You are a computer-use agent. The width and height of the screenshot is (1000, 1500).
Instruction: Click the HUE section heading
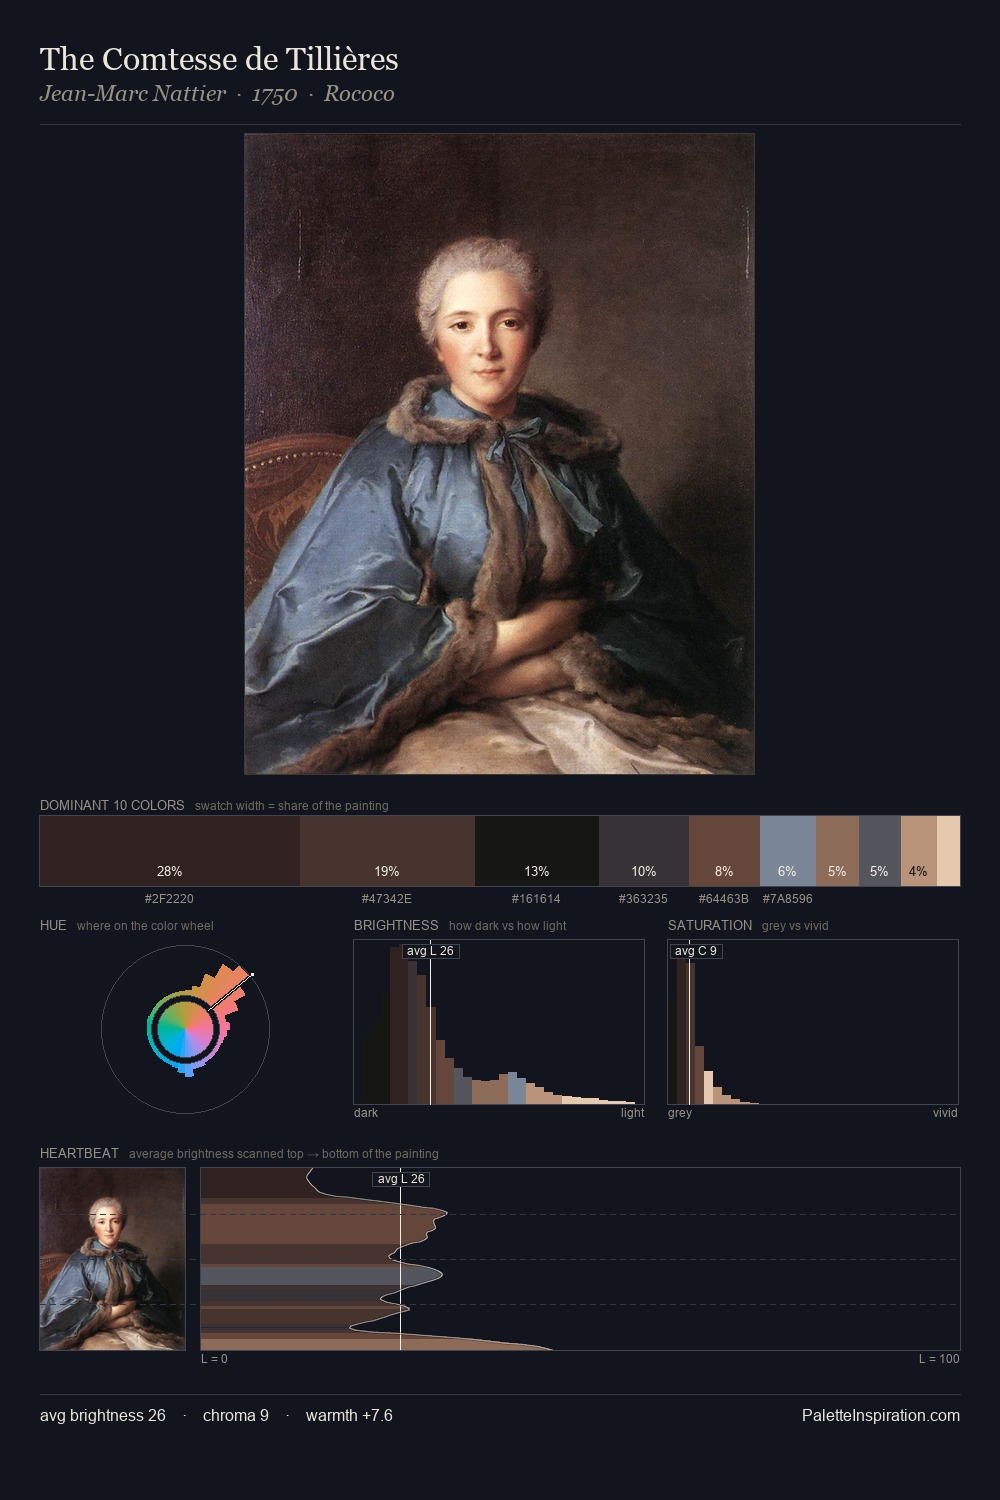click(x=53, y=925)
